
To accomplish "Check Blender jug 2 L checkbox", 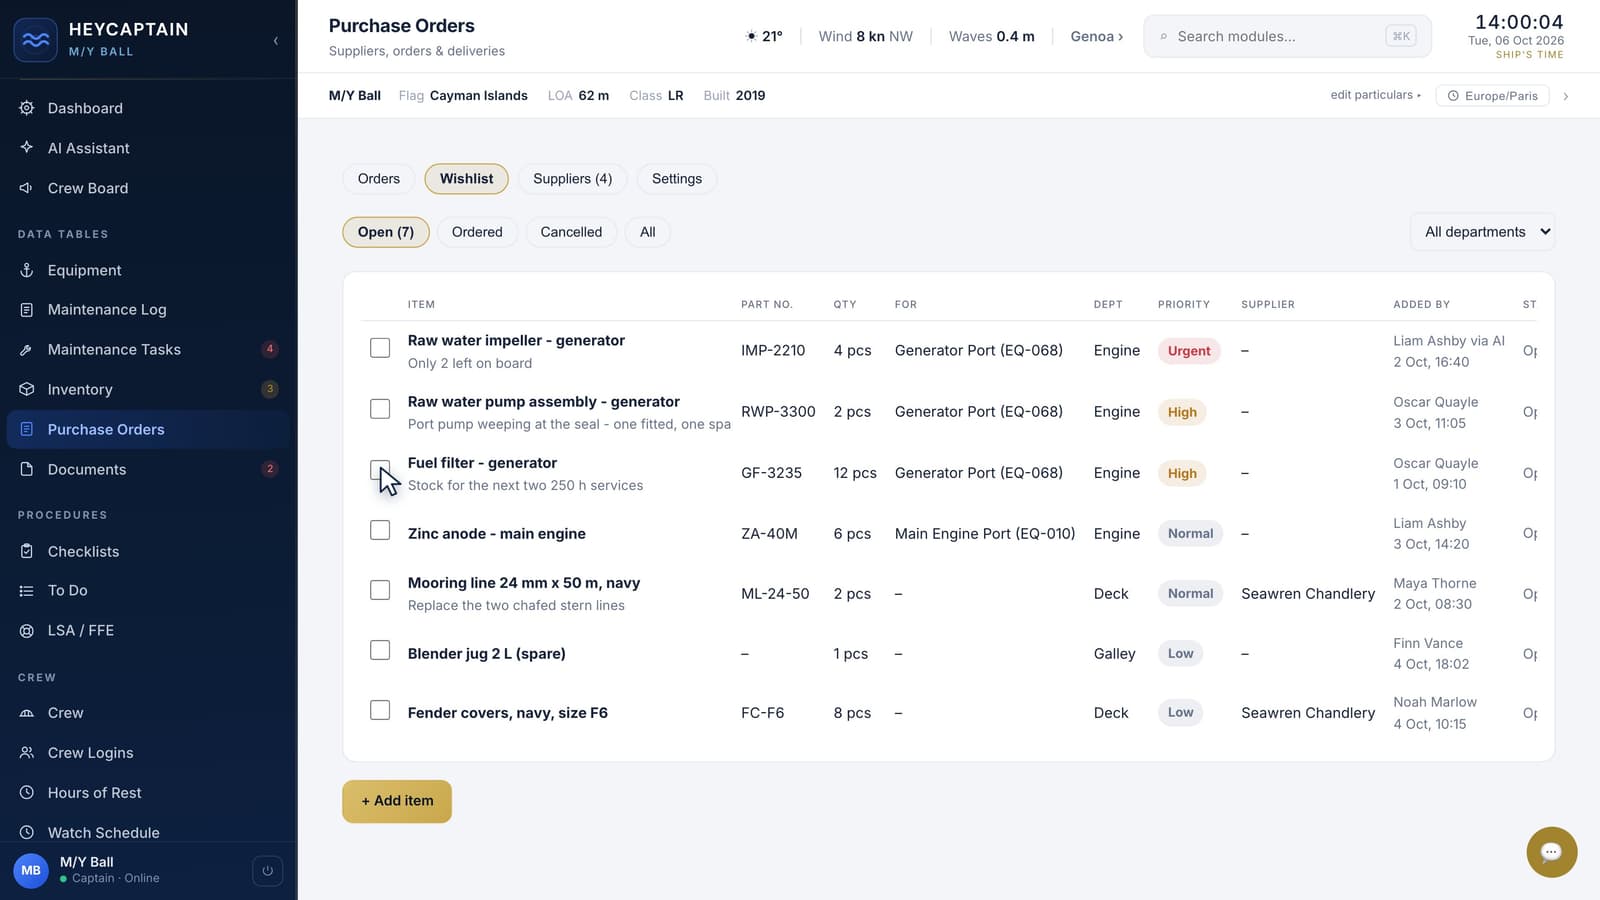I will tap(380, 650).
